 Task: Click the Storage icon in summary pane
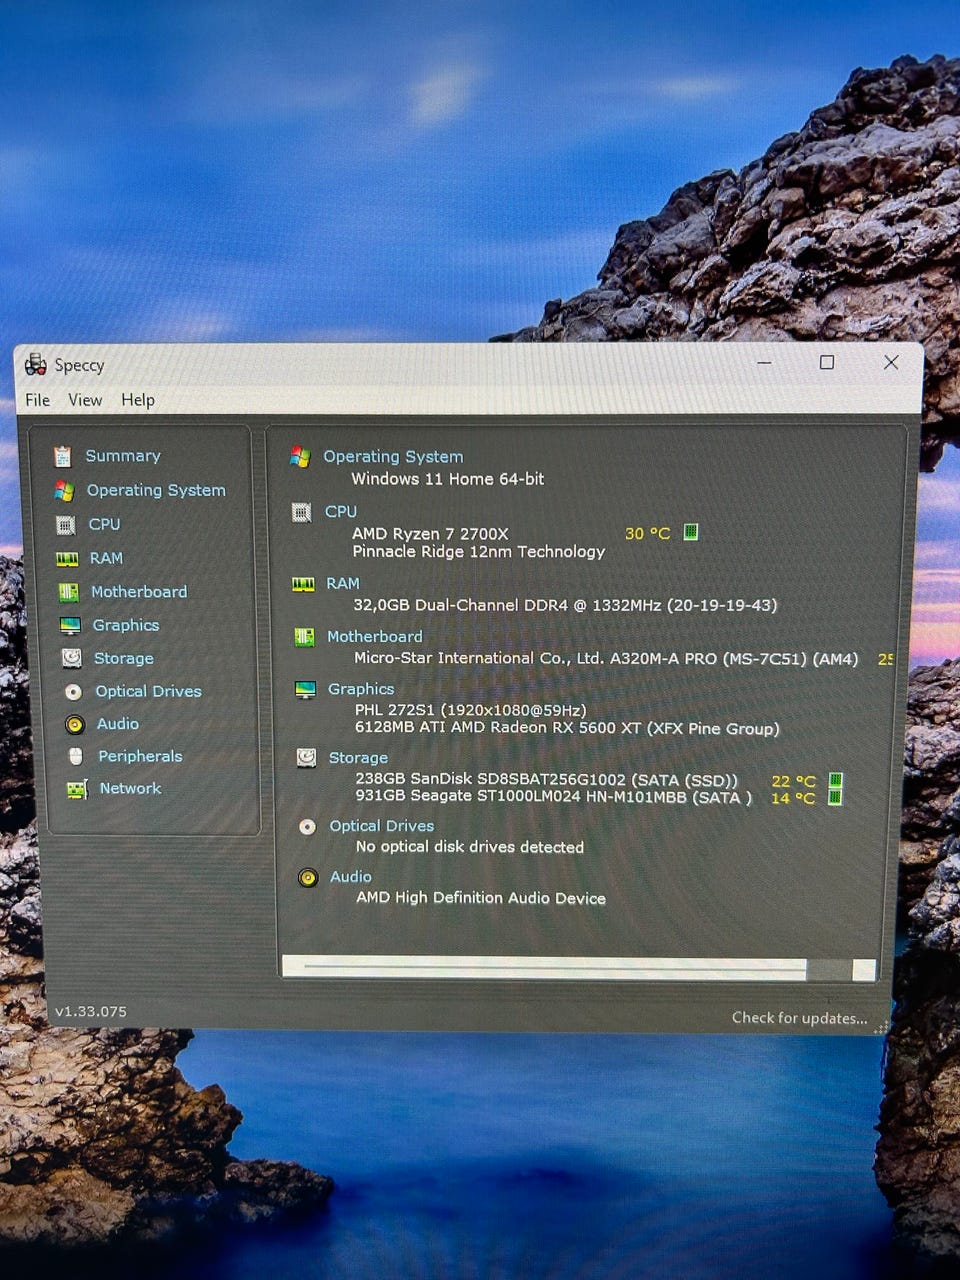click(x=306, y=758)
